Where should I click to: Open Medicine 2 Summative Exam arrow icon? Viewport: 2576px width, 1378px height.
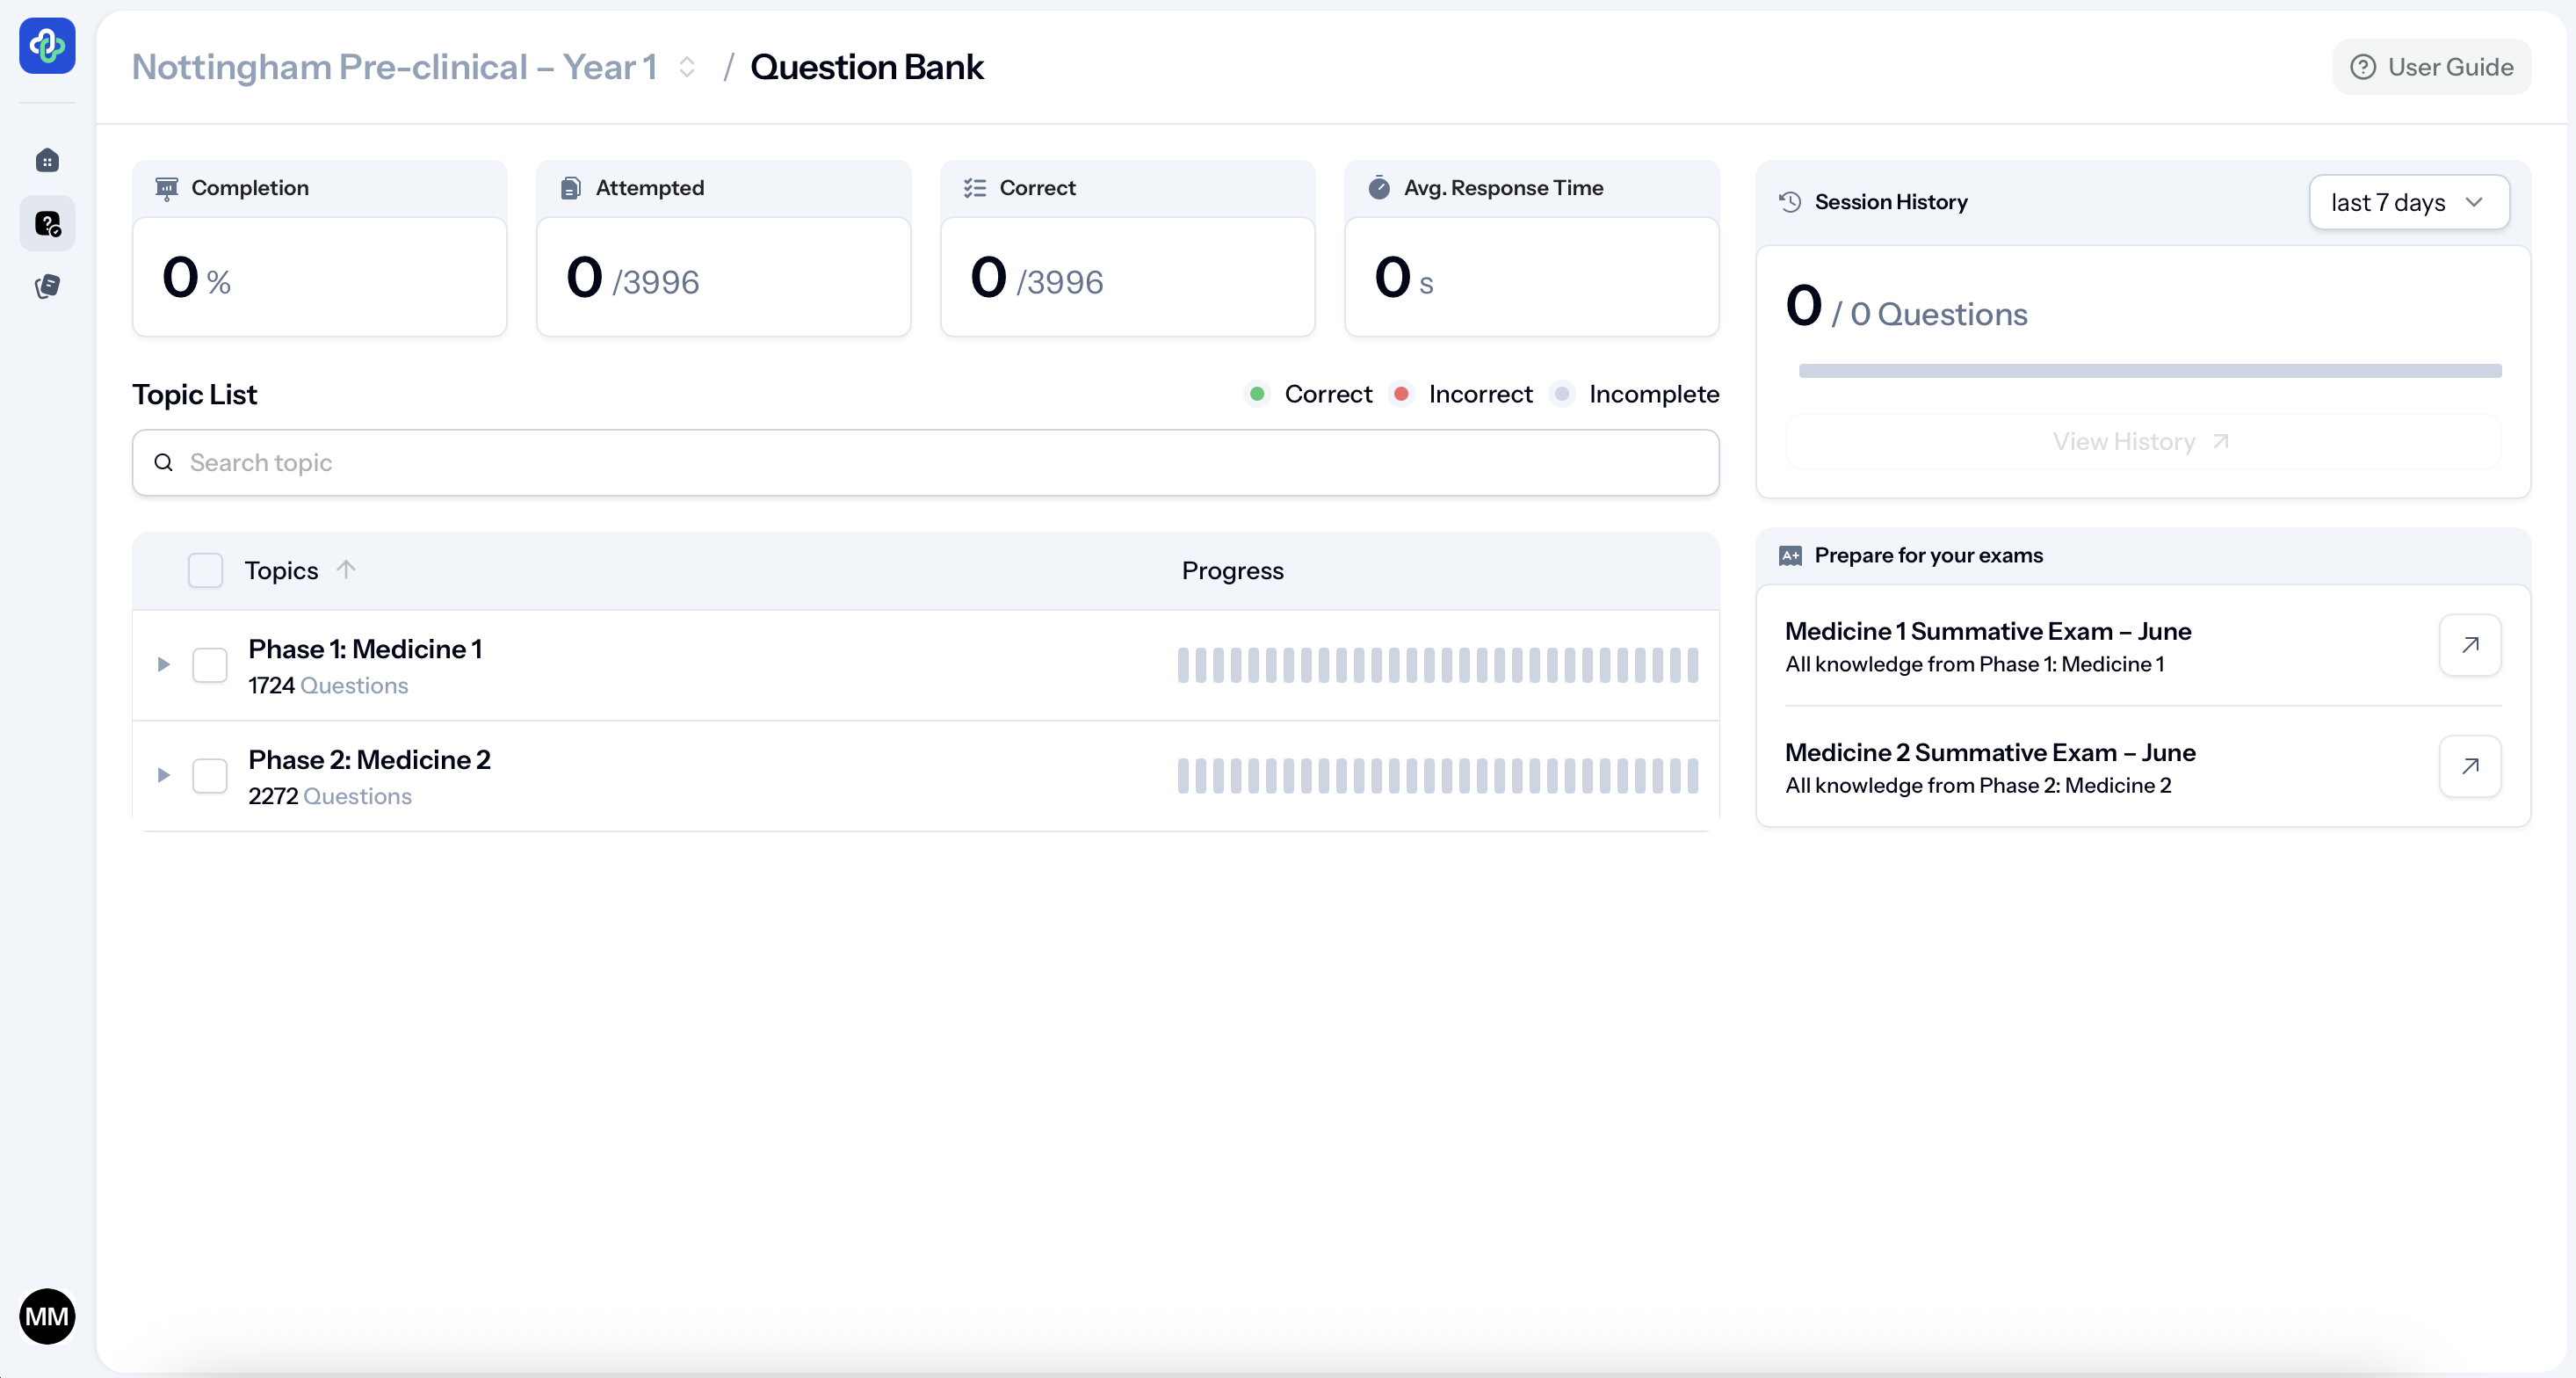tap(2469, 766)
